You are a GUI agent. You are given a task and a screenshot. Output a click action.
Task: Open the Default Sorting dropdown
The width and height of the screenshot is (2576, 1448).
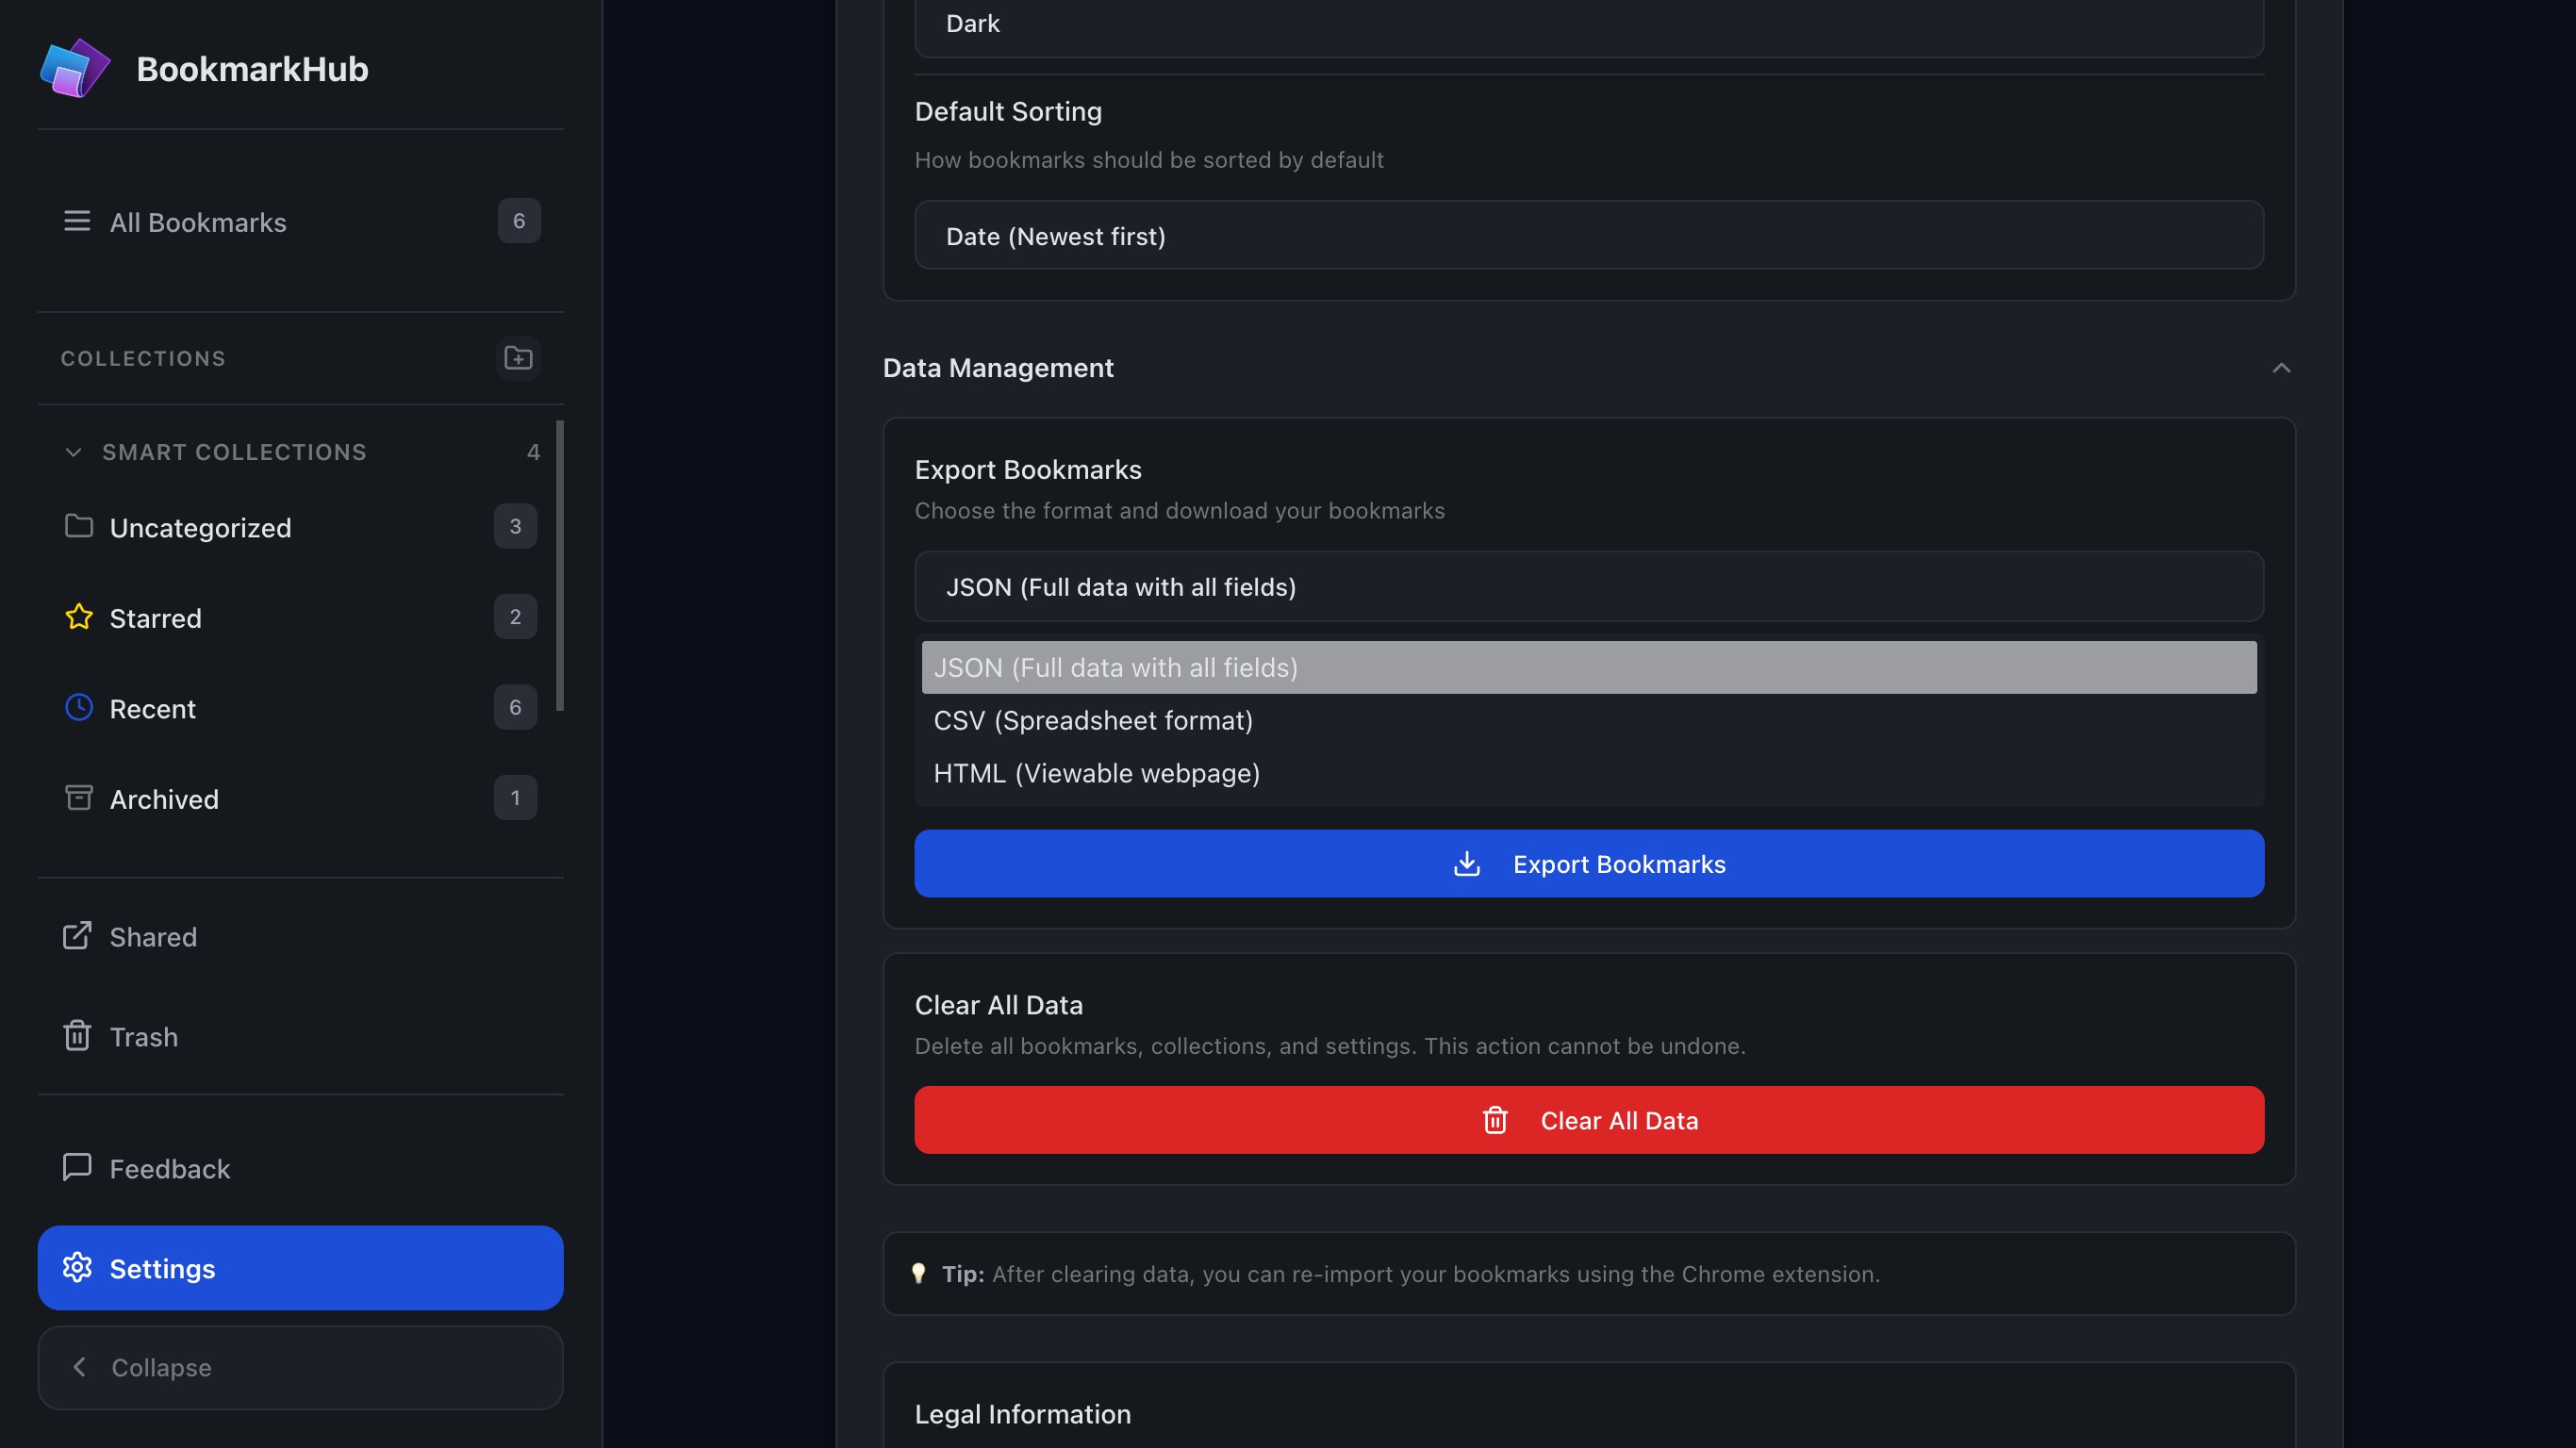(x=1589, y=235)
